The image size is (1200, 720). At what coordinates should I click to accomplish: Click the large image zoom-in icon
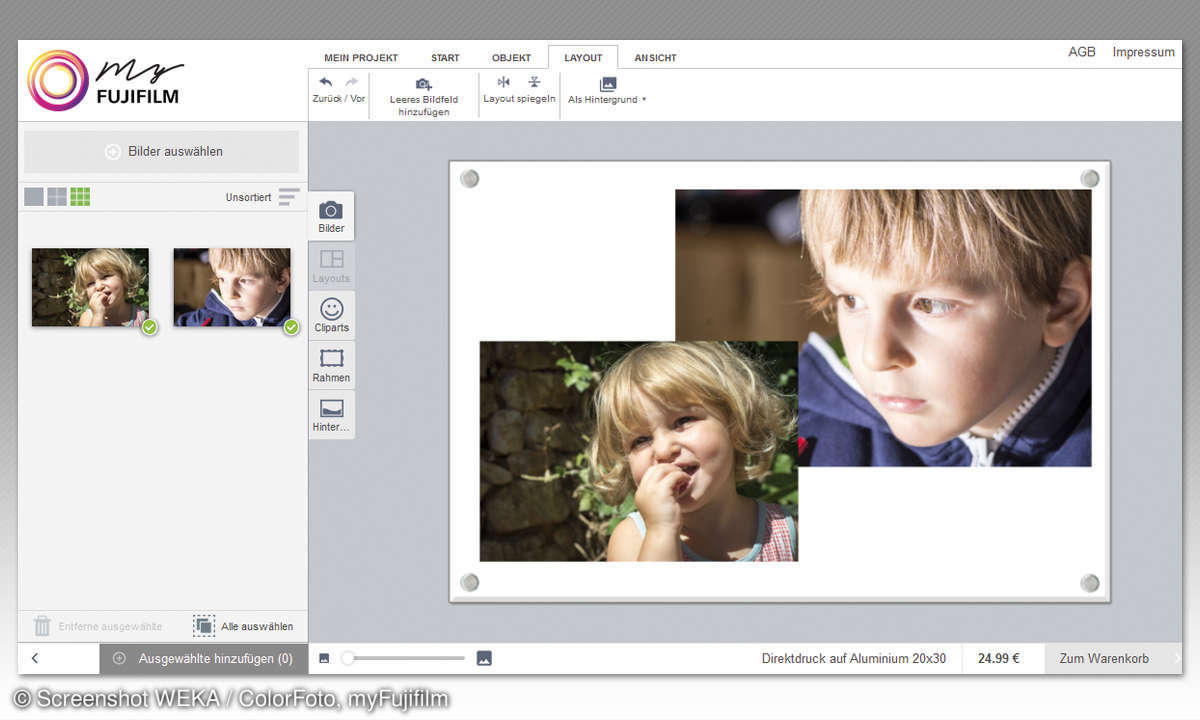(484, 658)
